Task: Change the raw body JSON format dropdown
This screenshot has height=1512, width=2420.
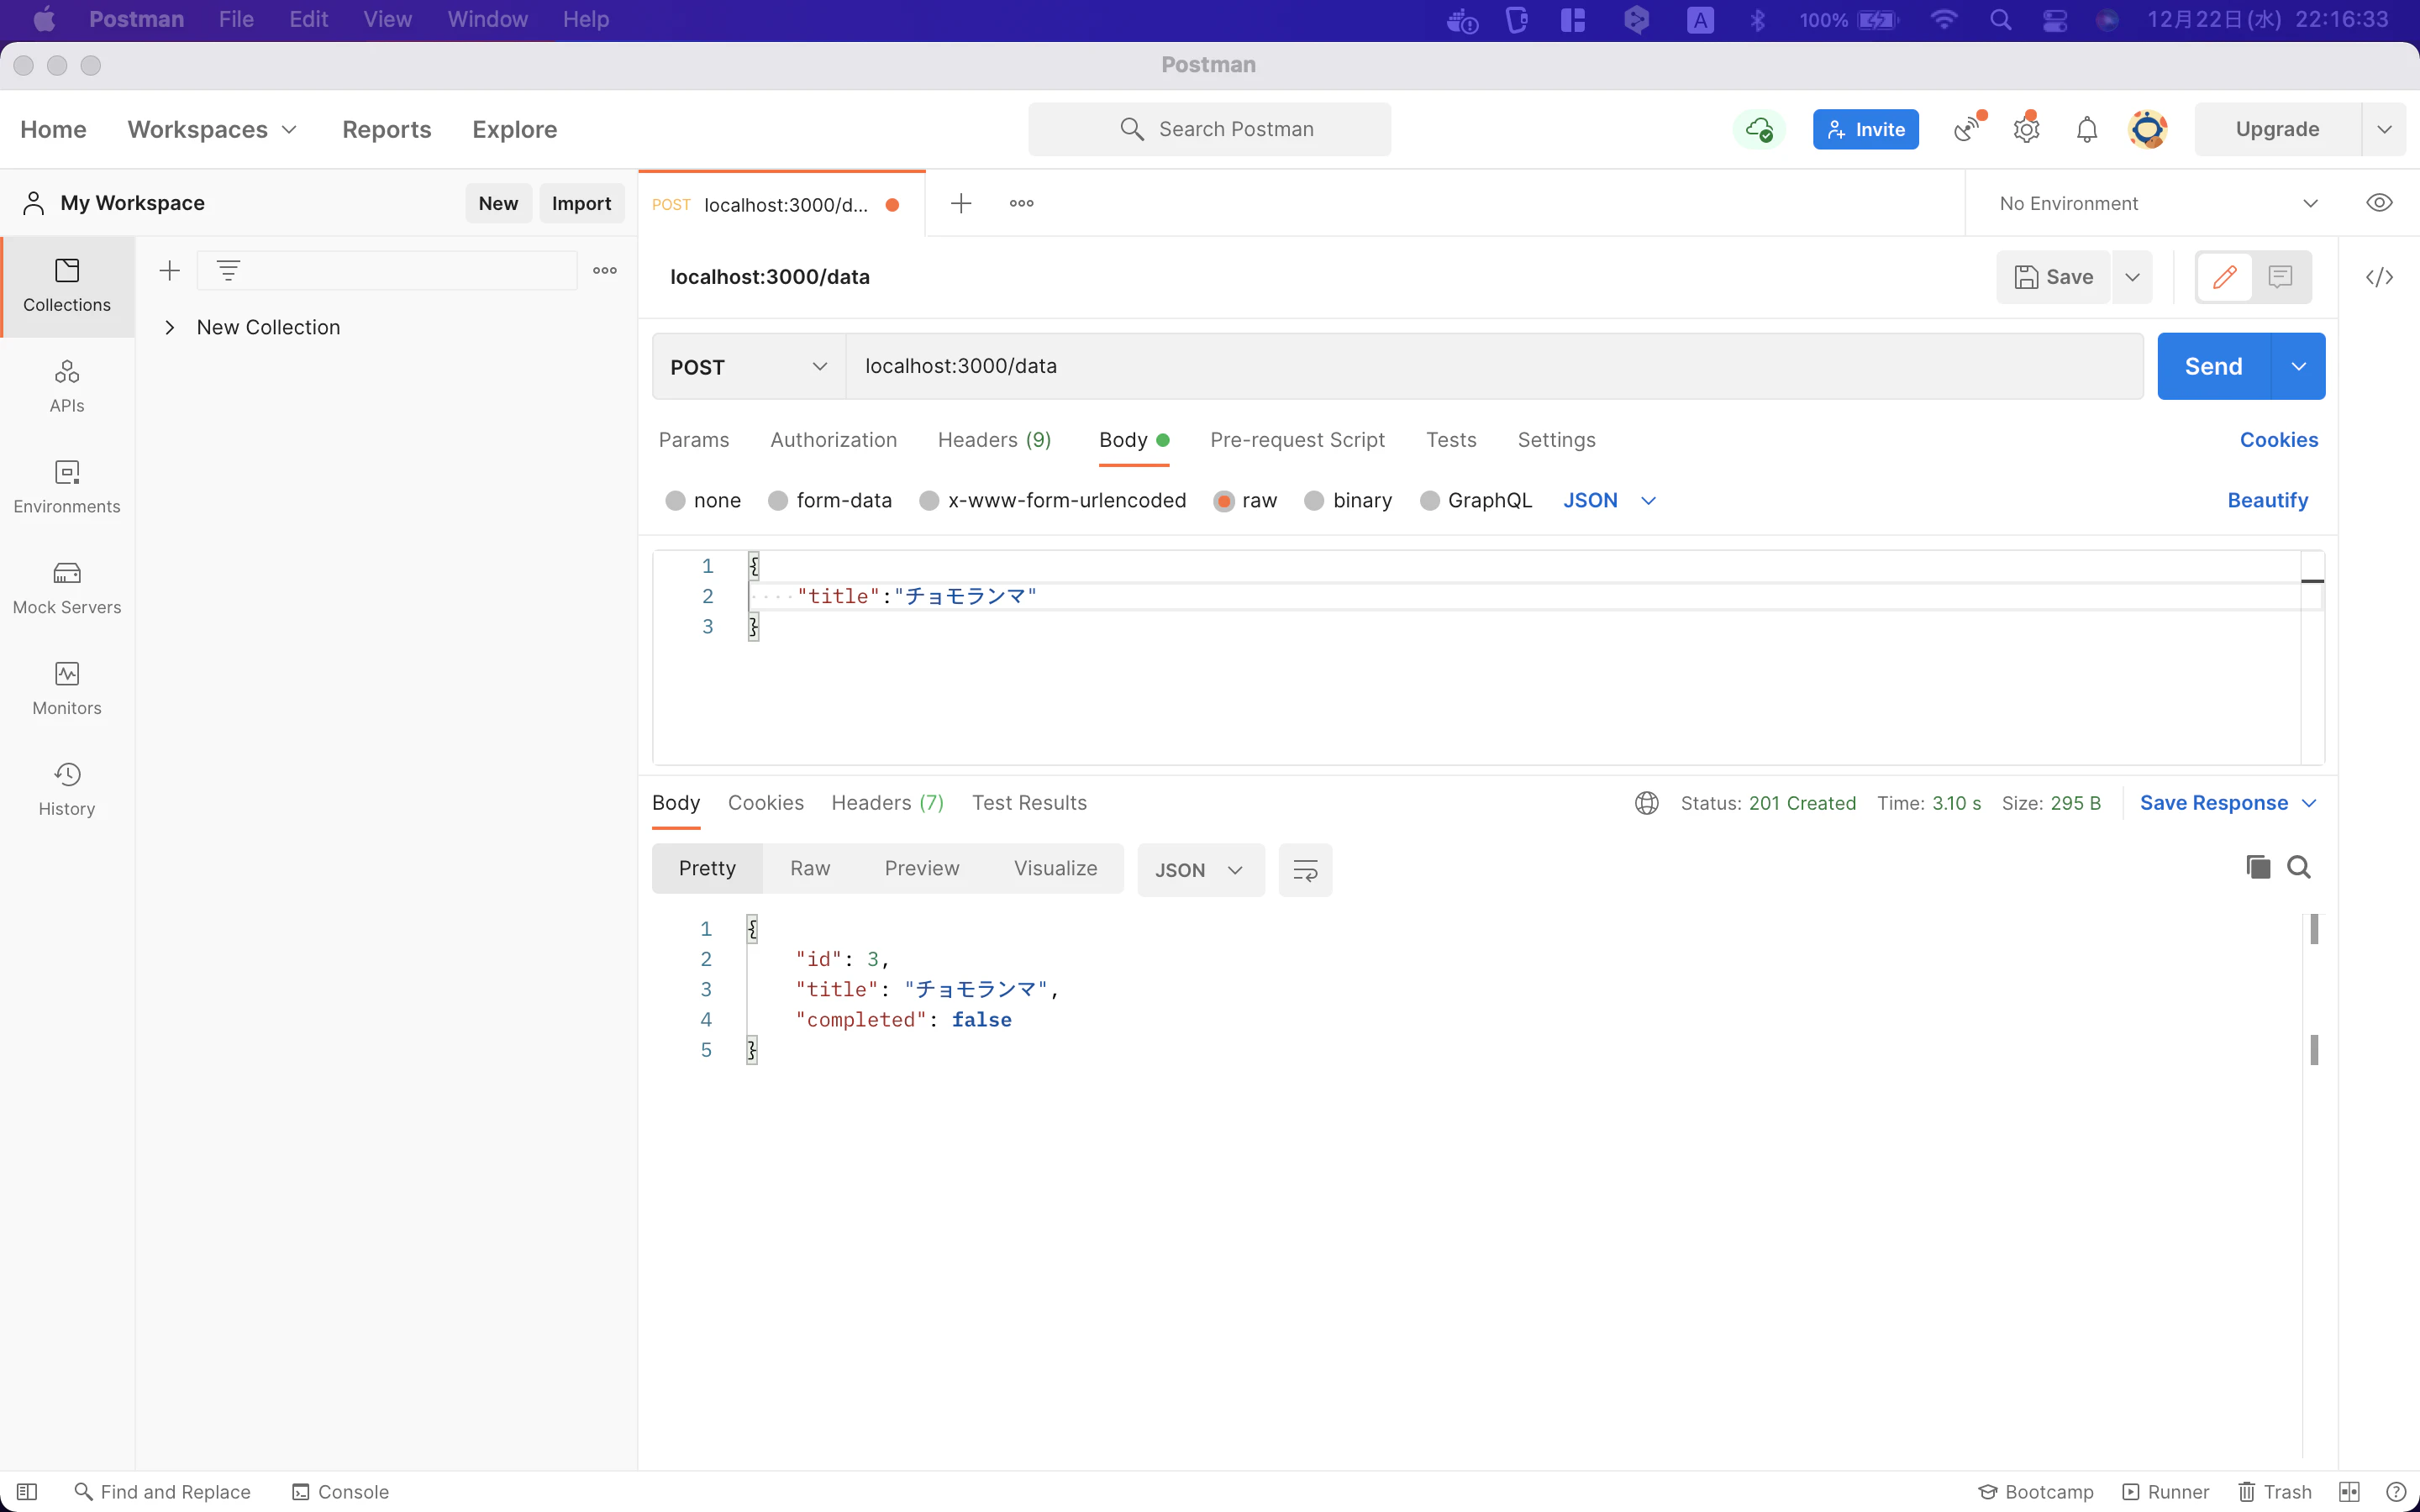Action: (x=1609, y=500)
